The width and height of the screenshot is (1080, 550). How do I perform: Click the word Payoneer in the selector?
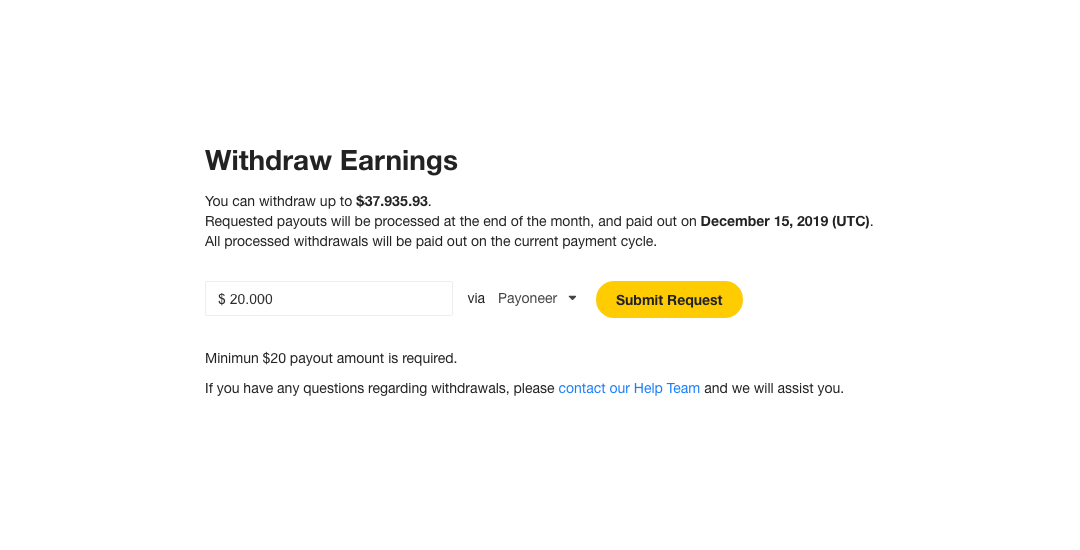[528, 299]
